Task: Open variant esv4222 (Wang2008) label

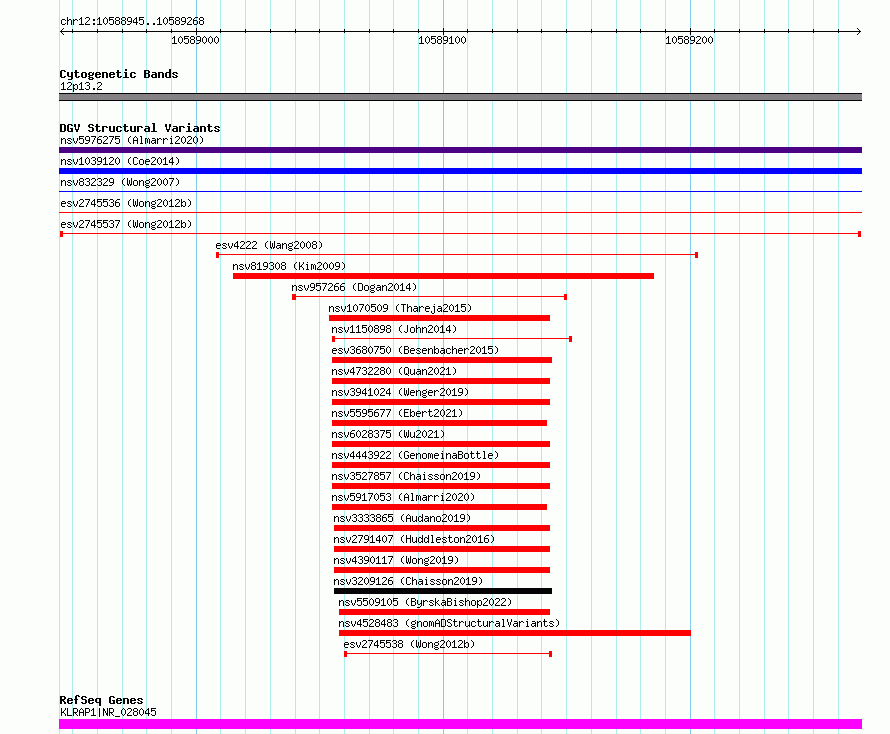Action: click(269, 245)
